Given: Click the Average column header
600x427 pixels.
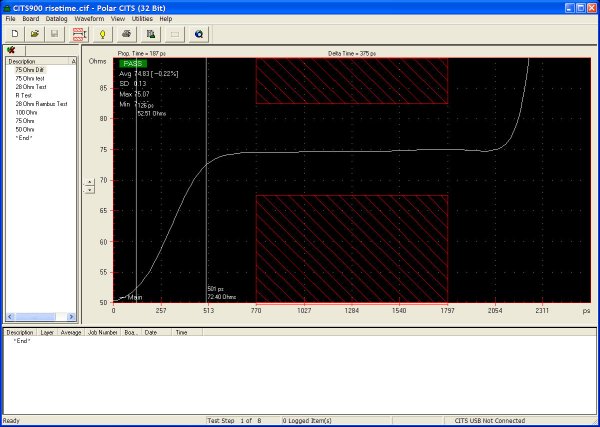Looking at the screenshot, I should [71, 332].
